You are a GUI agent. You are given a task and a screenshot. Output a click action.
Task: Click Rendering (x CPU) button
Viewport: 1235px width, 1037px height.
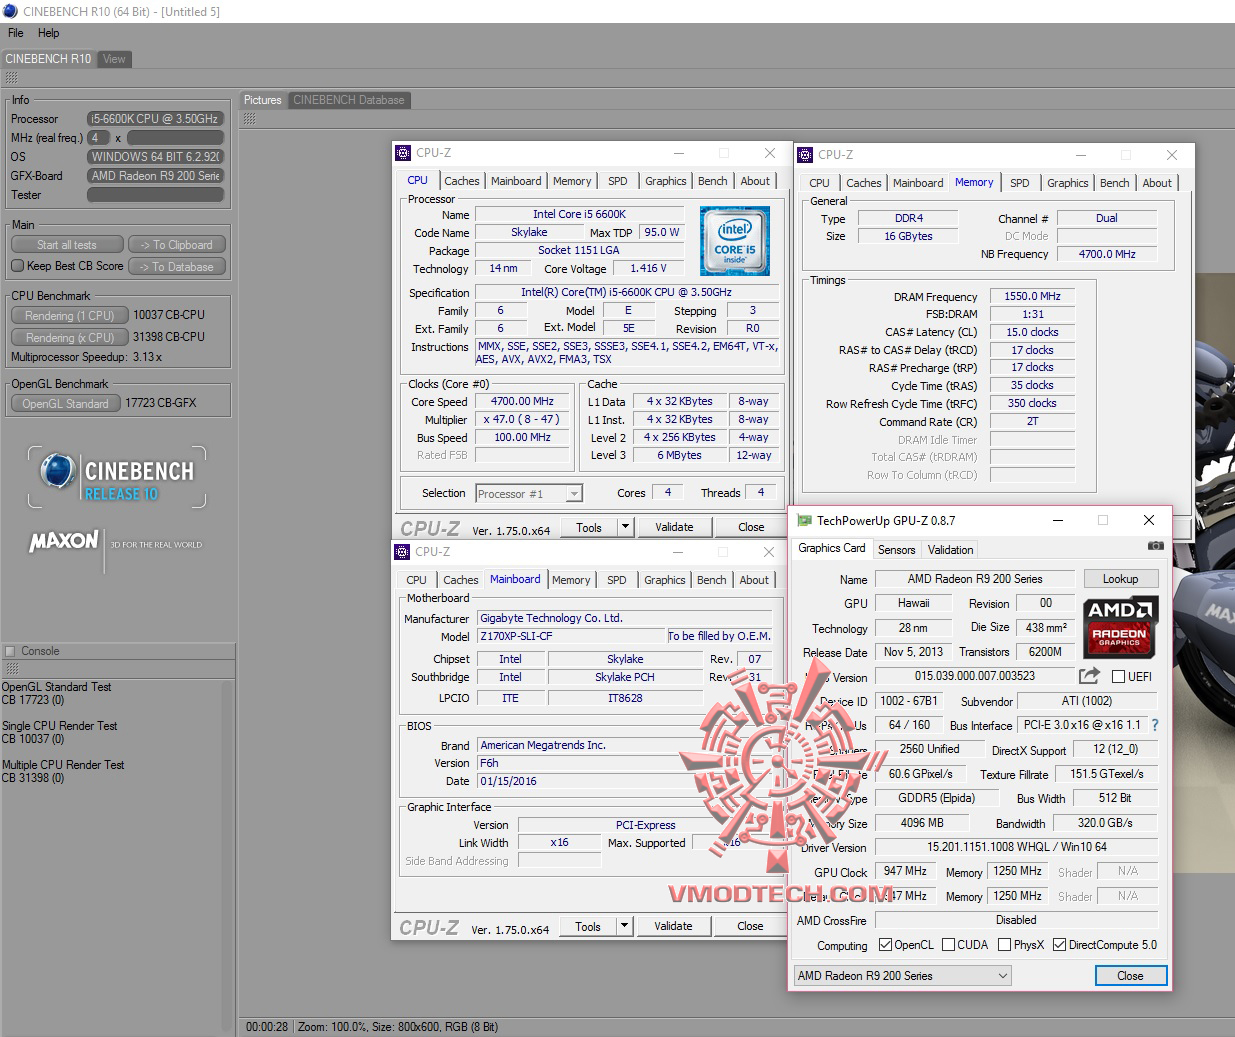point(70,337)
